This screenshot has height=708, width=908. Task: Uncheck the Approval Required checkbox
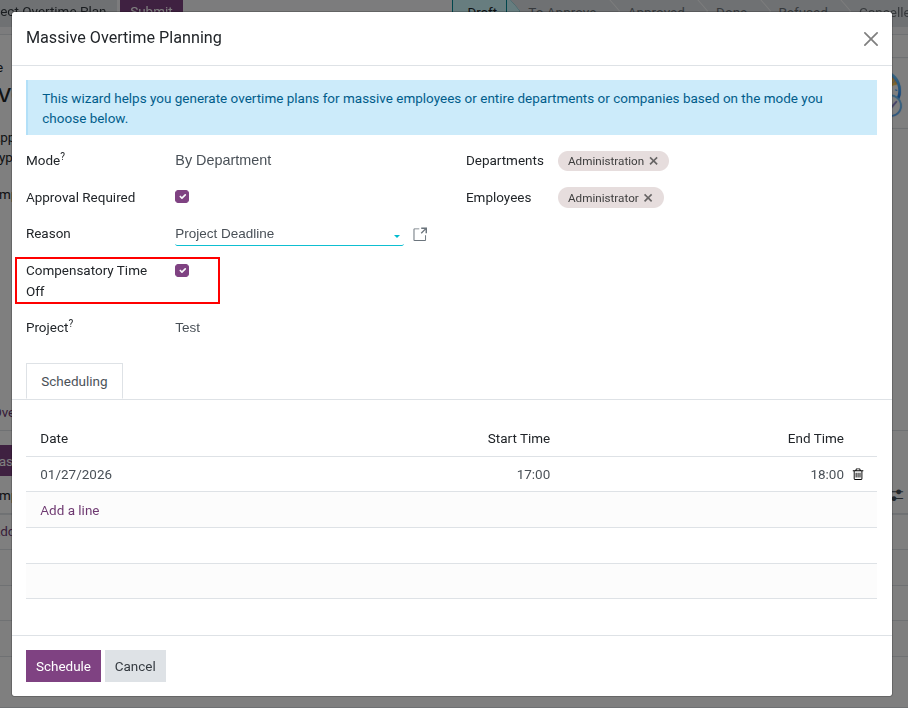point(181,197)
